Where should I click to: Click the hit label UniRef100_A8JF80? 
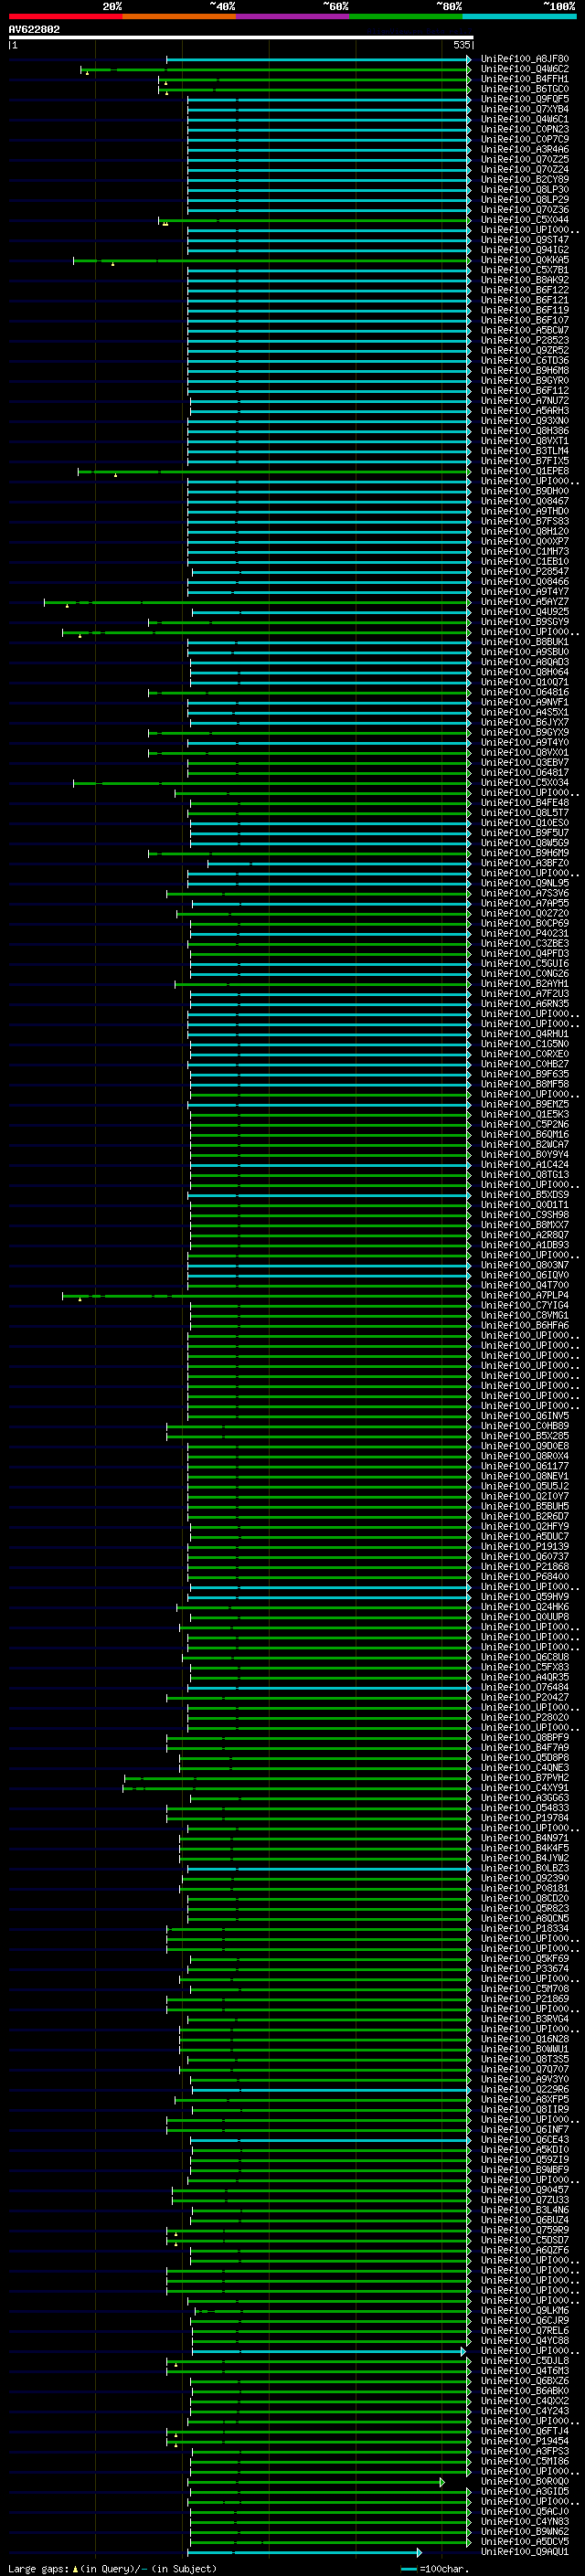(x=525, y=59)
